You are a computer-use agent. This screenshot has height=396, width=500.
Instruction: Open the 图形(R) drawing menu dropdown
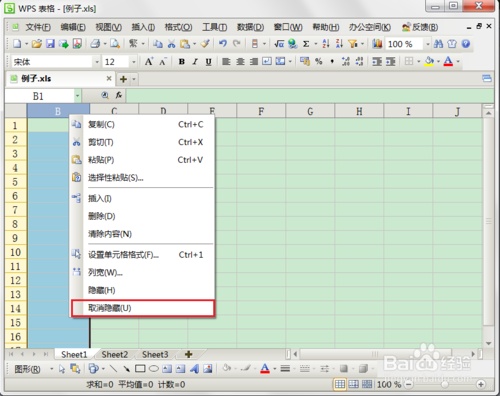point(52,369)
